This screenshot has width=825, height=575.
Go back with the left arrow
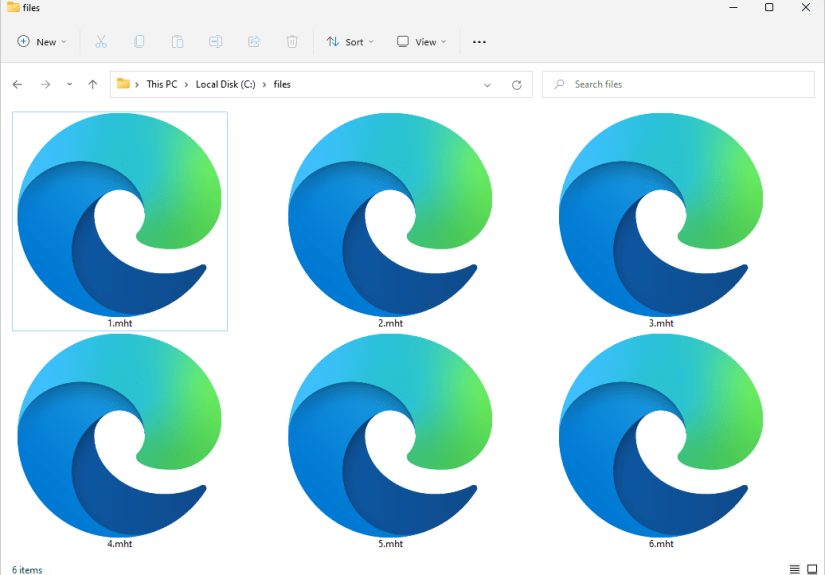tap(17, 84)
